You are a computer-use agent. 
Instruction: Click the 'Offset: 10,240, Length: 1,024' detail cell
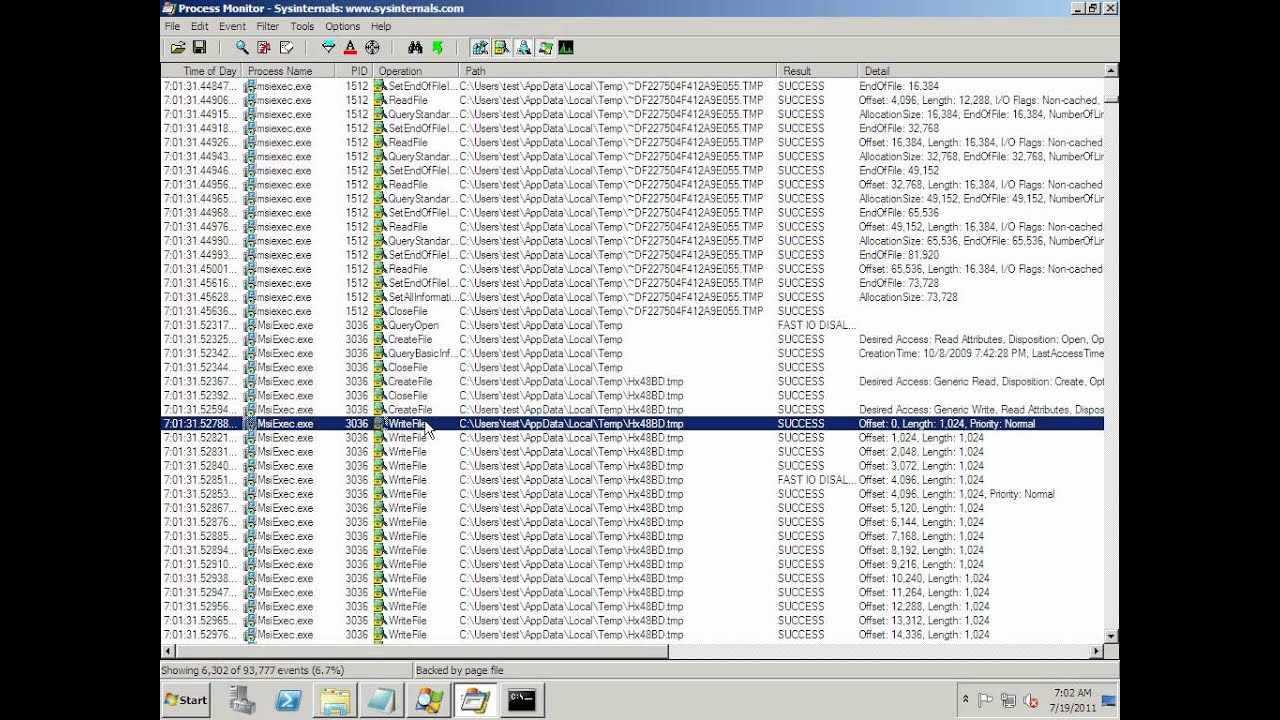pos(924,579)
